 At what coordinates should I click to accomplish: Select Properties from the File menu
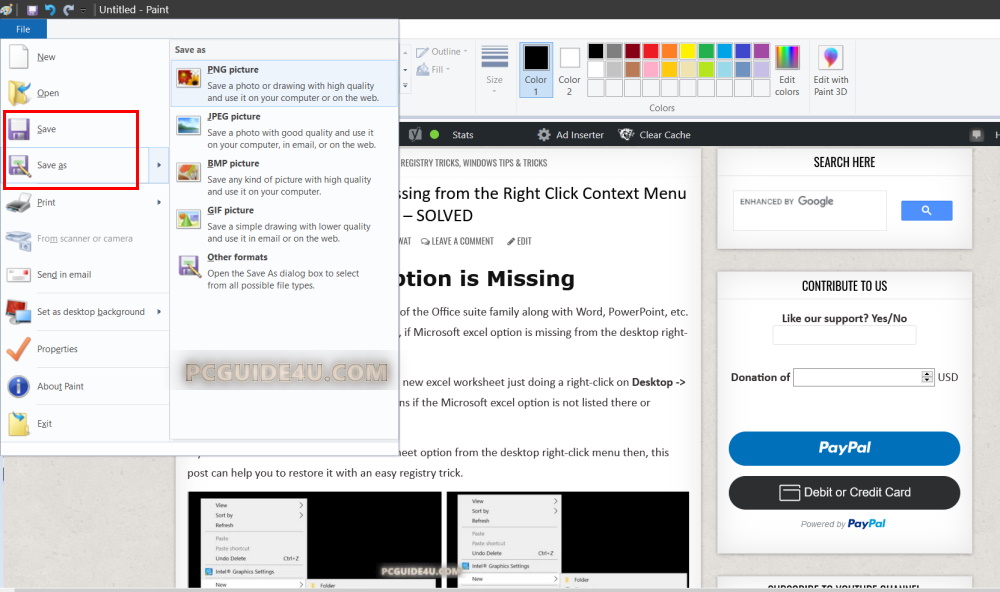pyautogui.click(x=57, y=349)
